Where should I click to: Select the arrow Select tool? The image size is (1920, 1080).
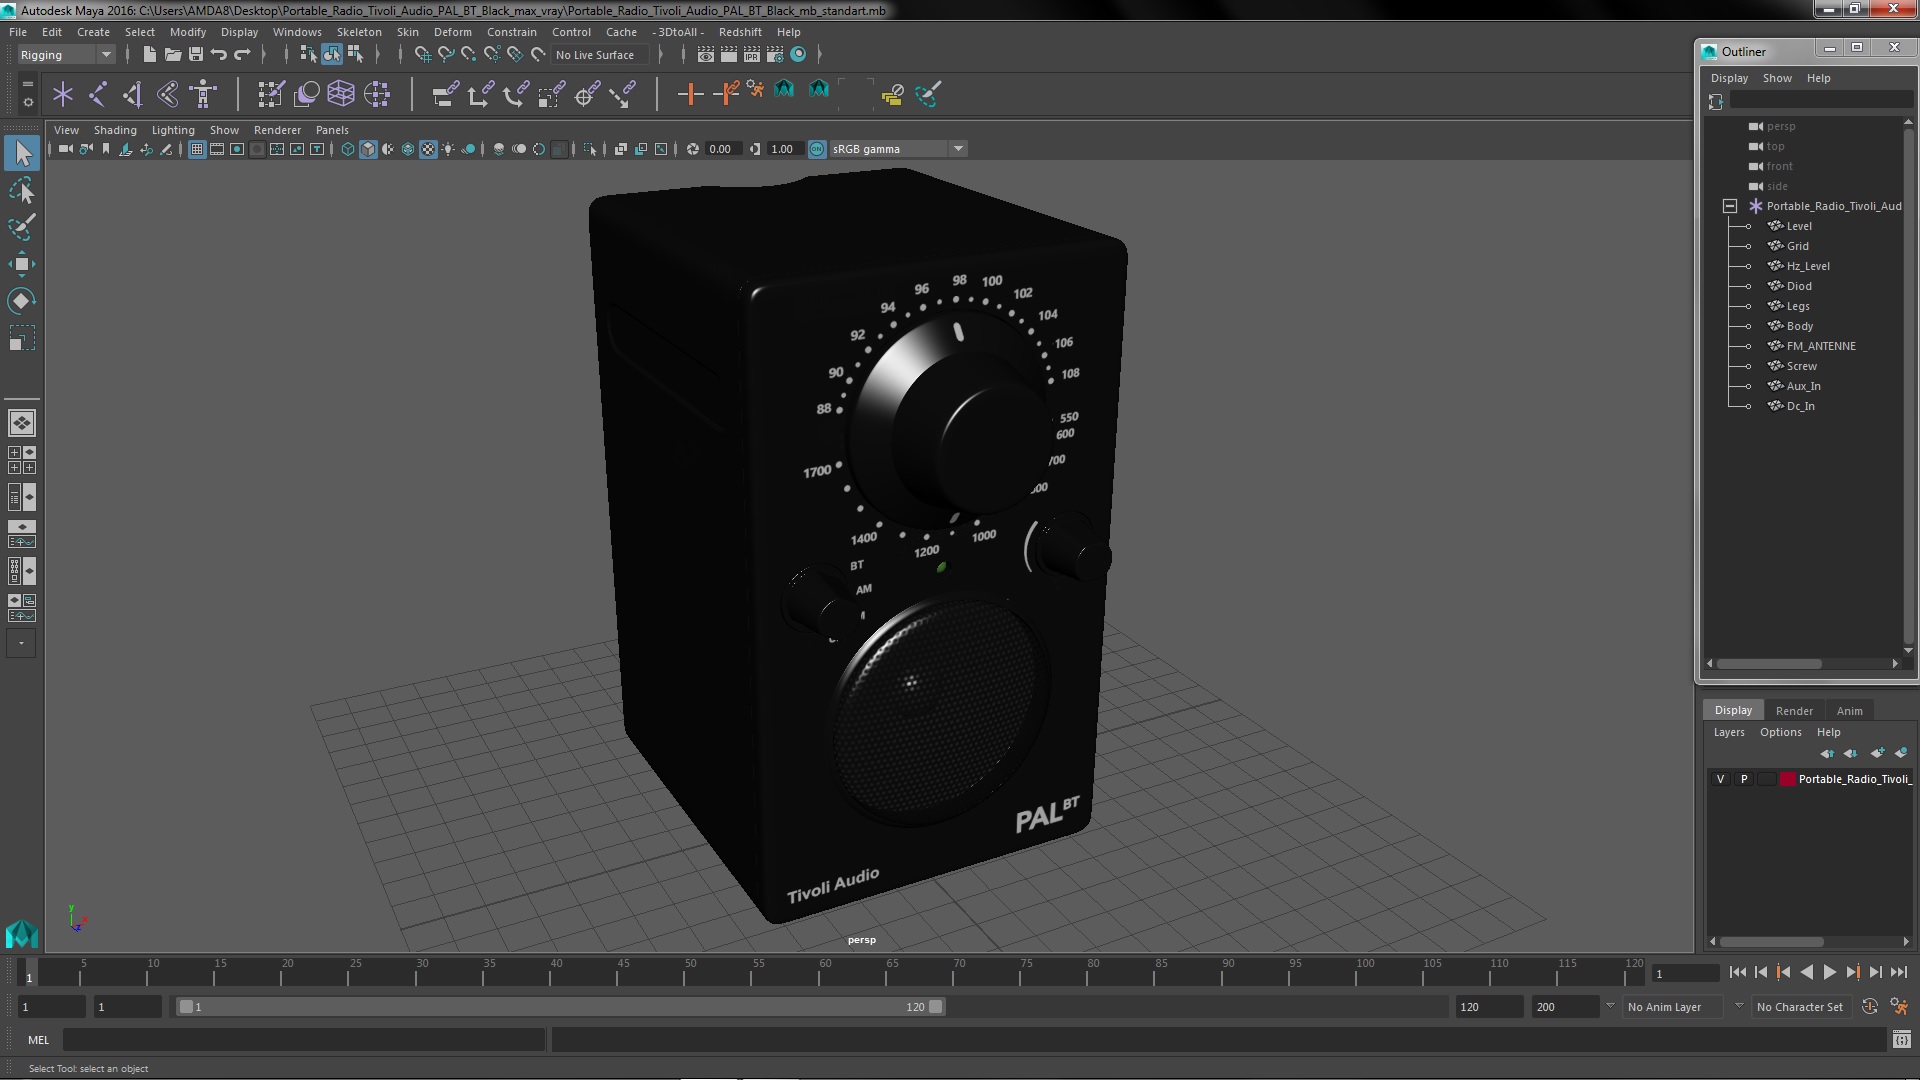[x=22, y=153]
